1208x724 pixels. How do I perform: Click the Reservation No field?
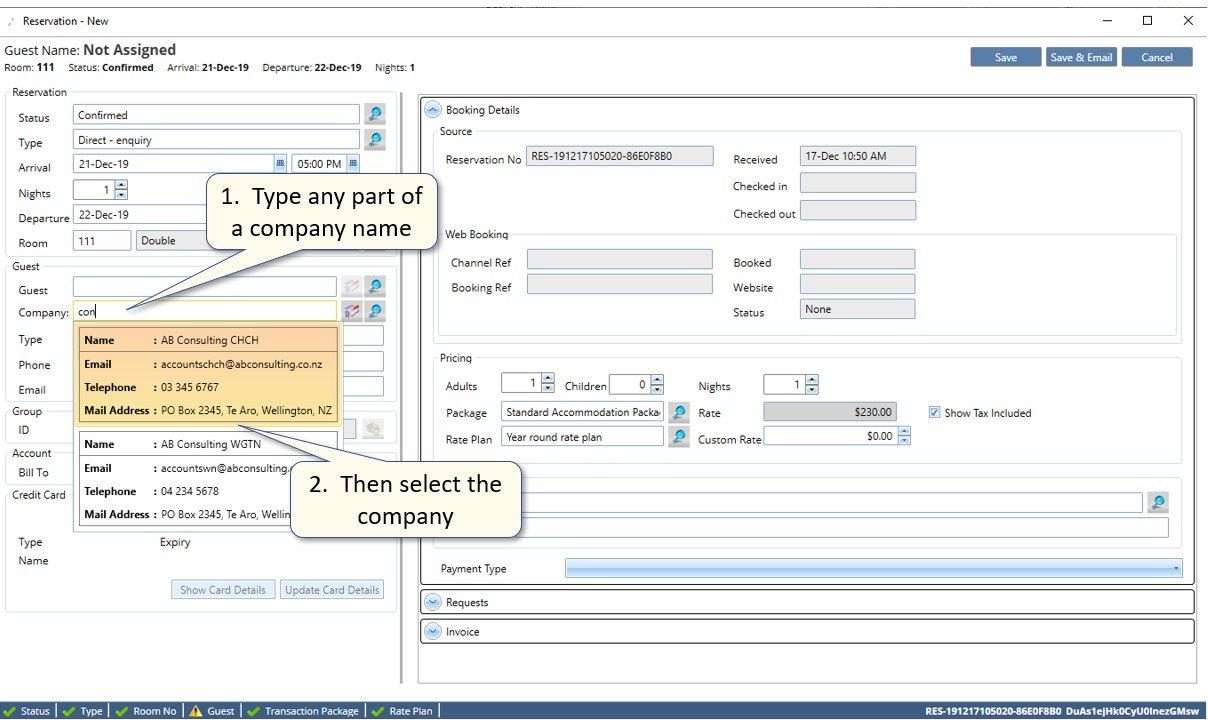[x=620, y=156]
